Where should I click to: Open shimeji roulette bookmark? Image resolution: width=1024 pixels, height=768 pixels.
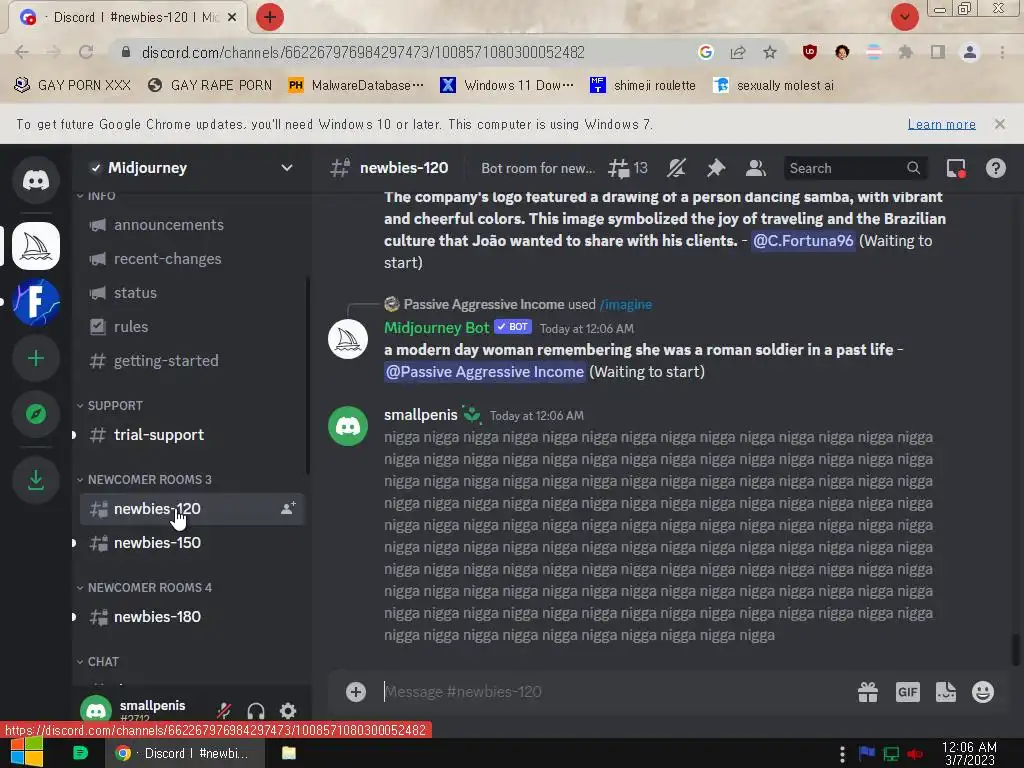[643, 85]
